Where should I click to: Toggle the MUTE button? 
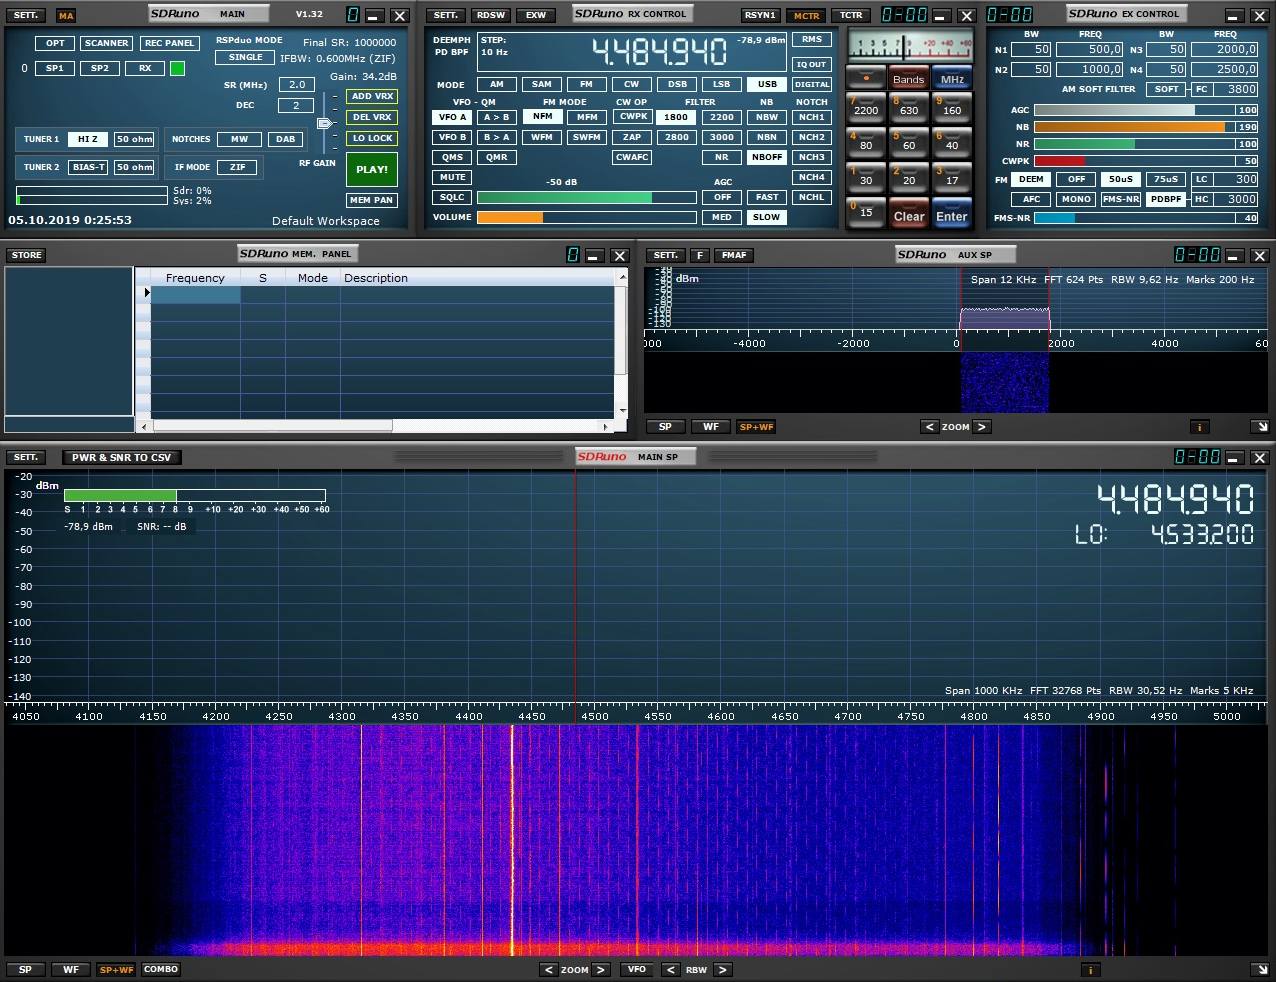[x=452, y=177]
